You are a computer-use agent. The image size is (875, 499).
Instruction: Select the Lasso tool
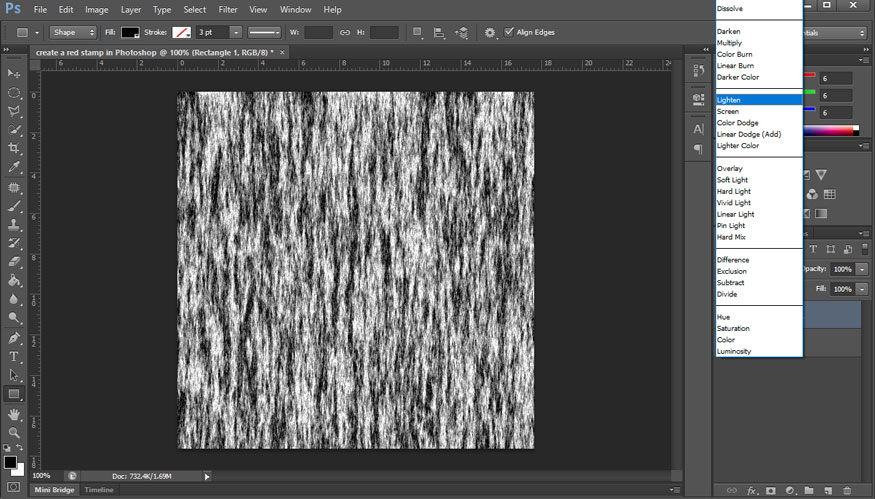[x=14, y=111]
